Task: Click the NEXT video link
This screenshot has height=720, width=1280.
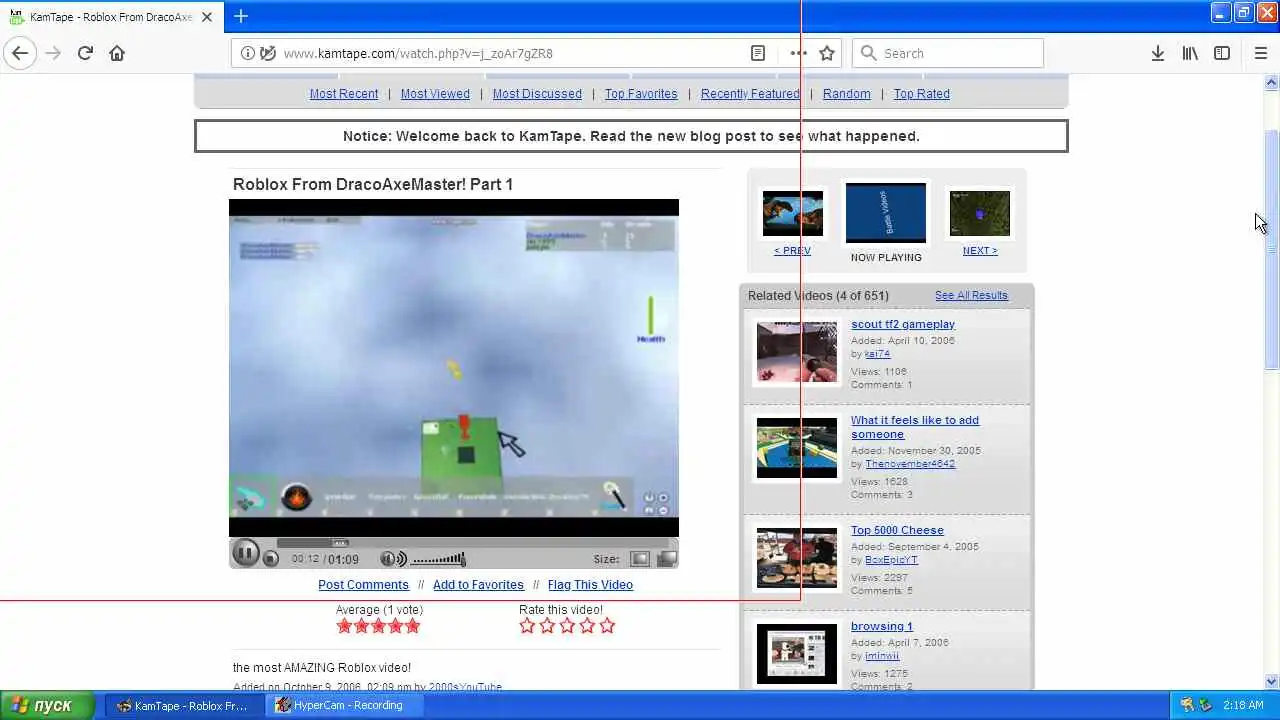Action: click(x=980, y=251)
